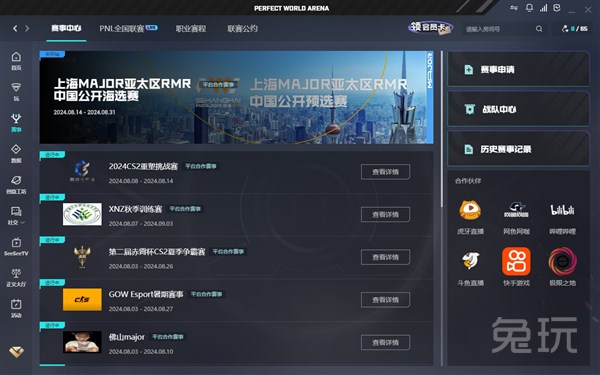Click the 佛山major photo thumbnail

click(x=82, y=342)
